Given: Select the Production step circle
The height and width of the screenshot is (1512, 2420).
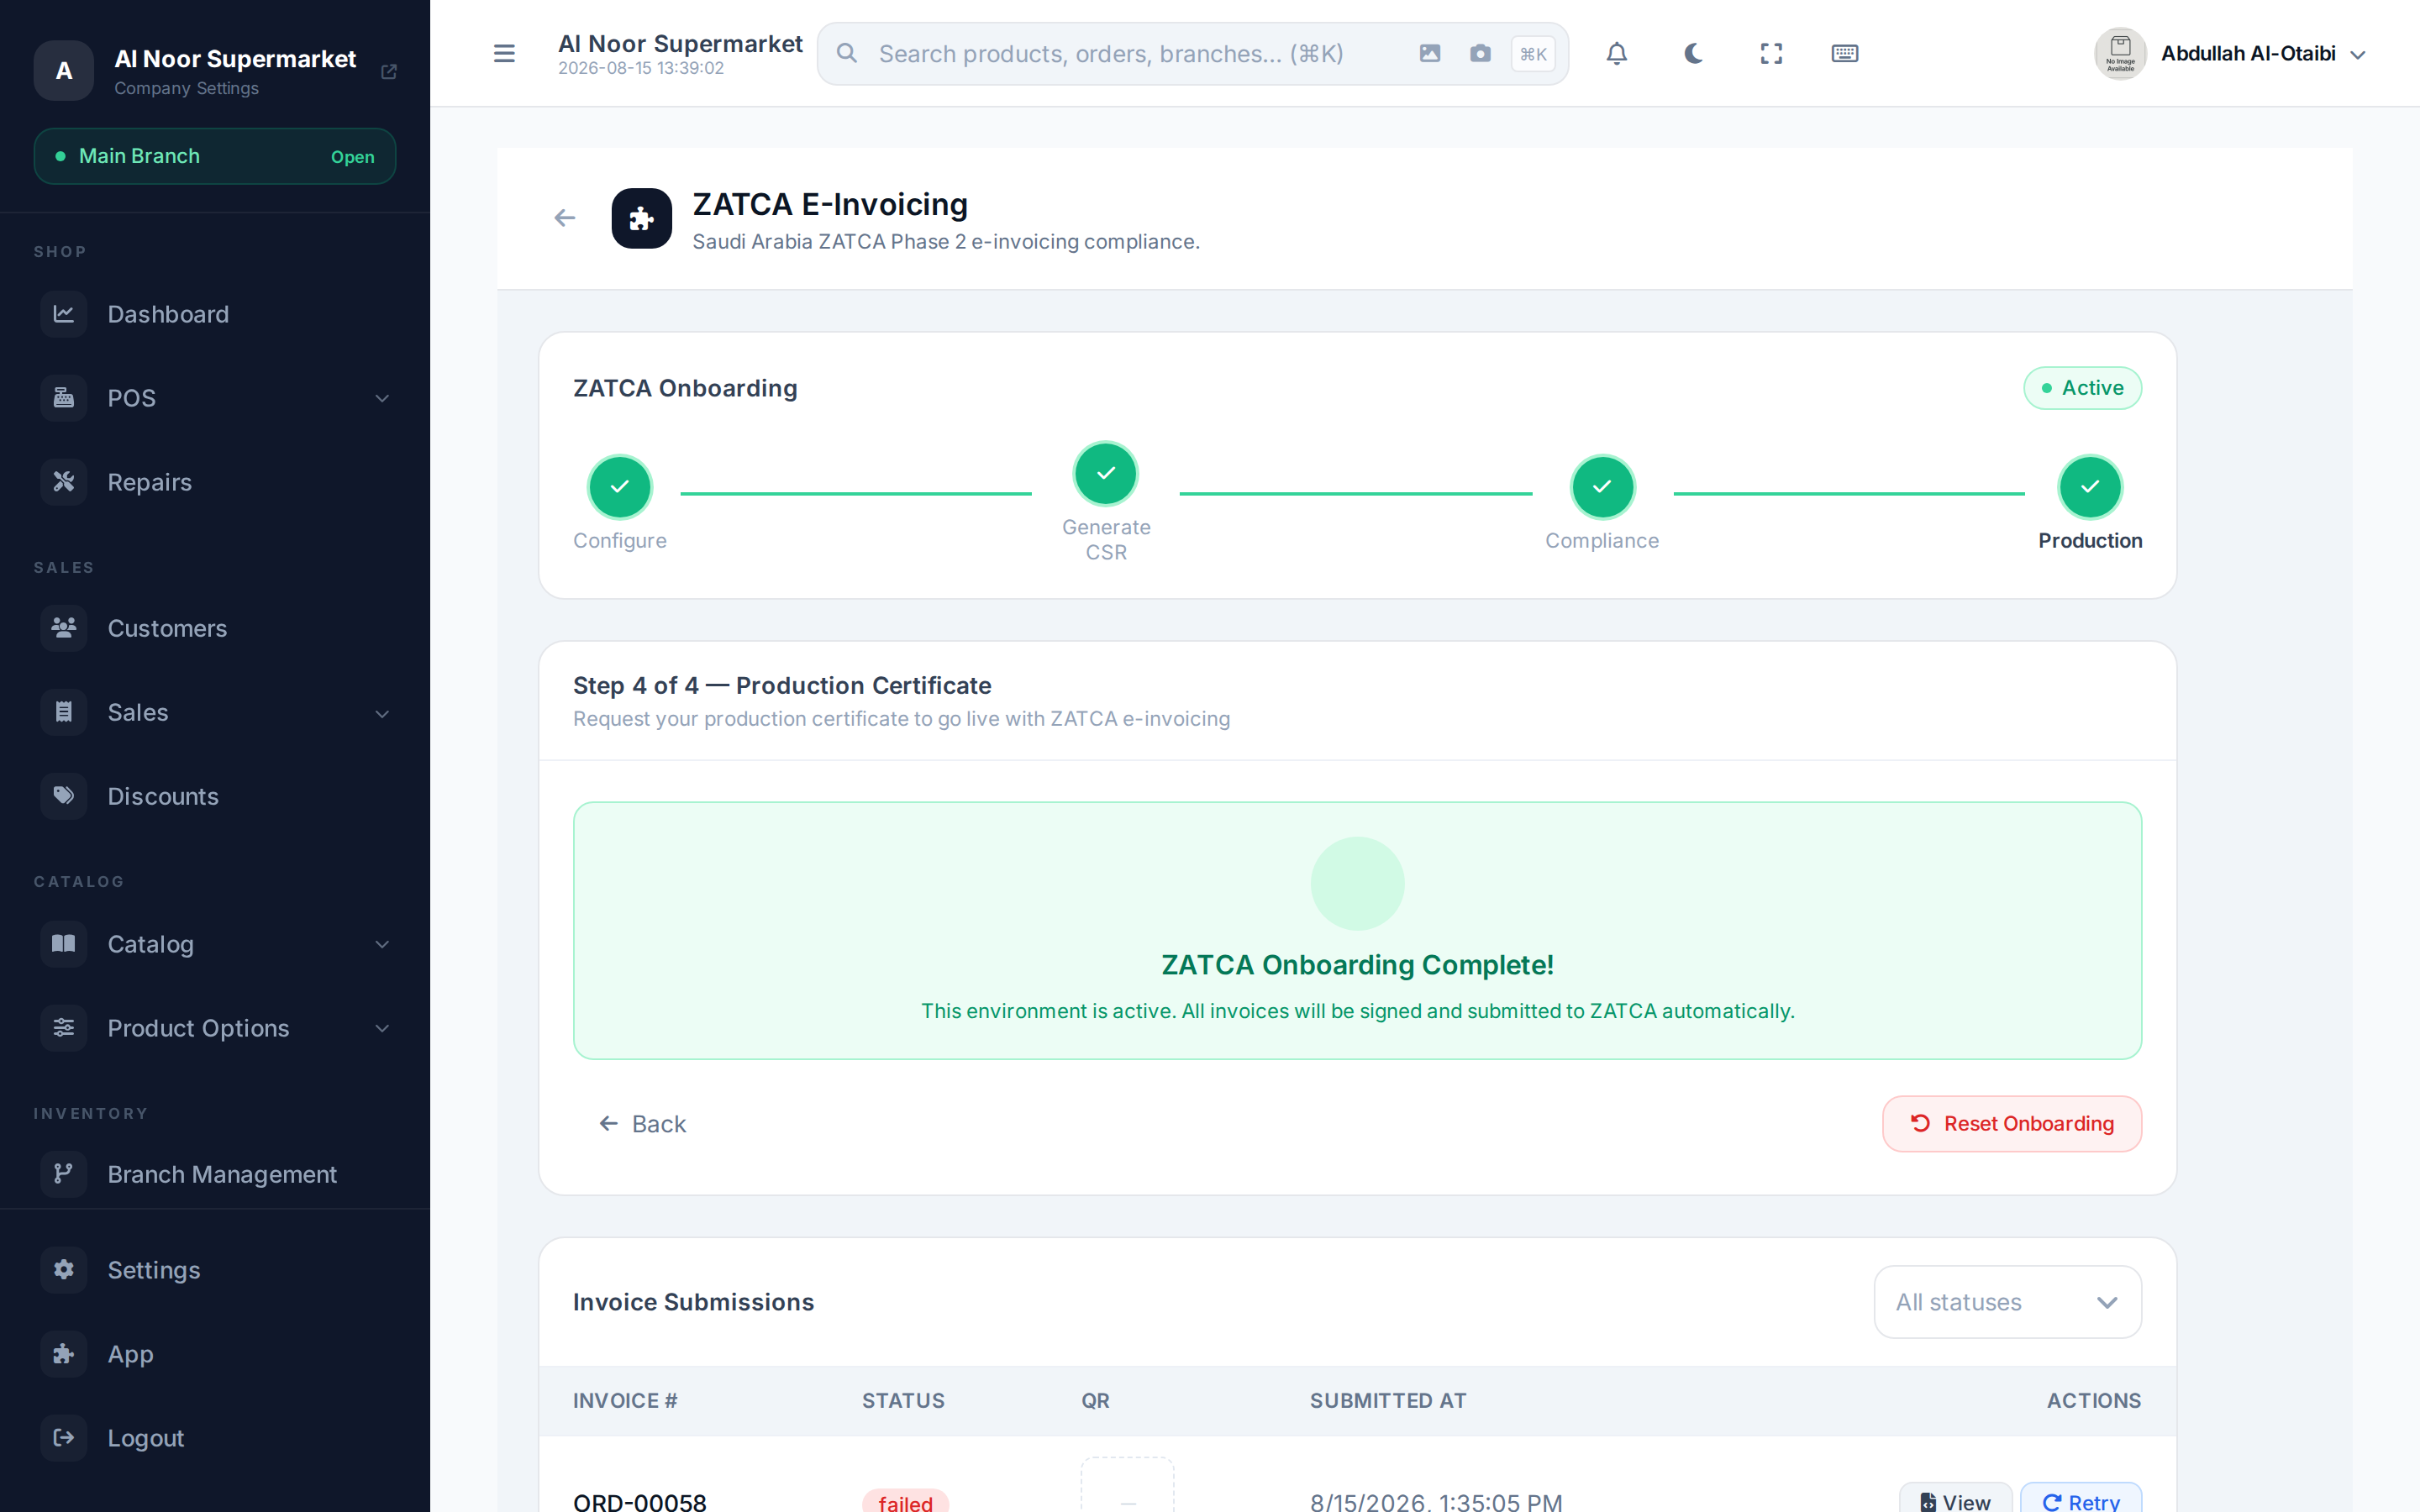Looking at the screenshot, I should click(2090, 487).
